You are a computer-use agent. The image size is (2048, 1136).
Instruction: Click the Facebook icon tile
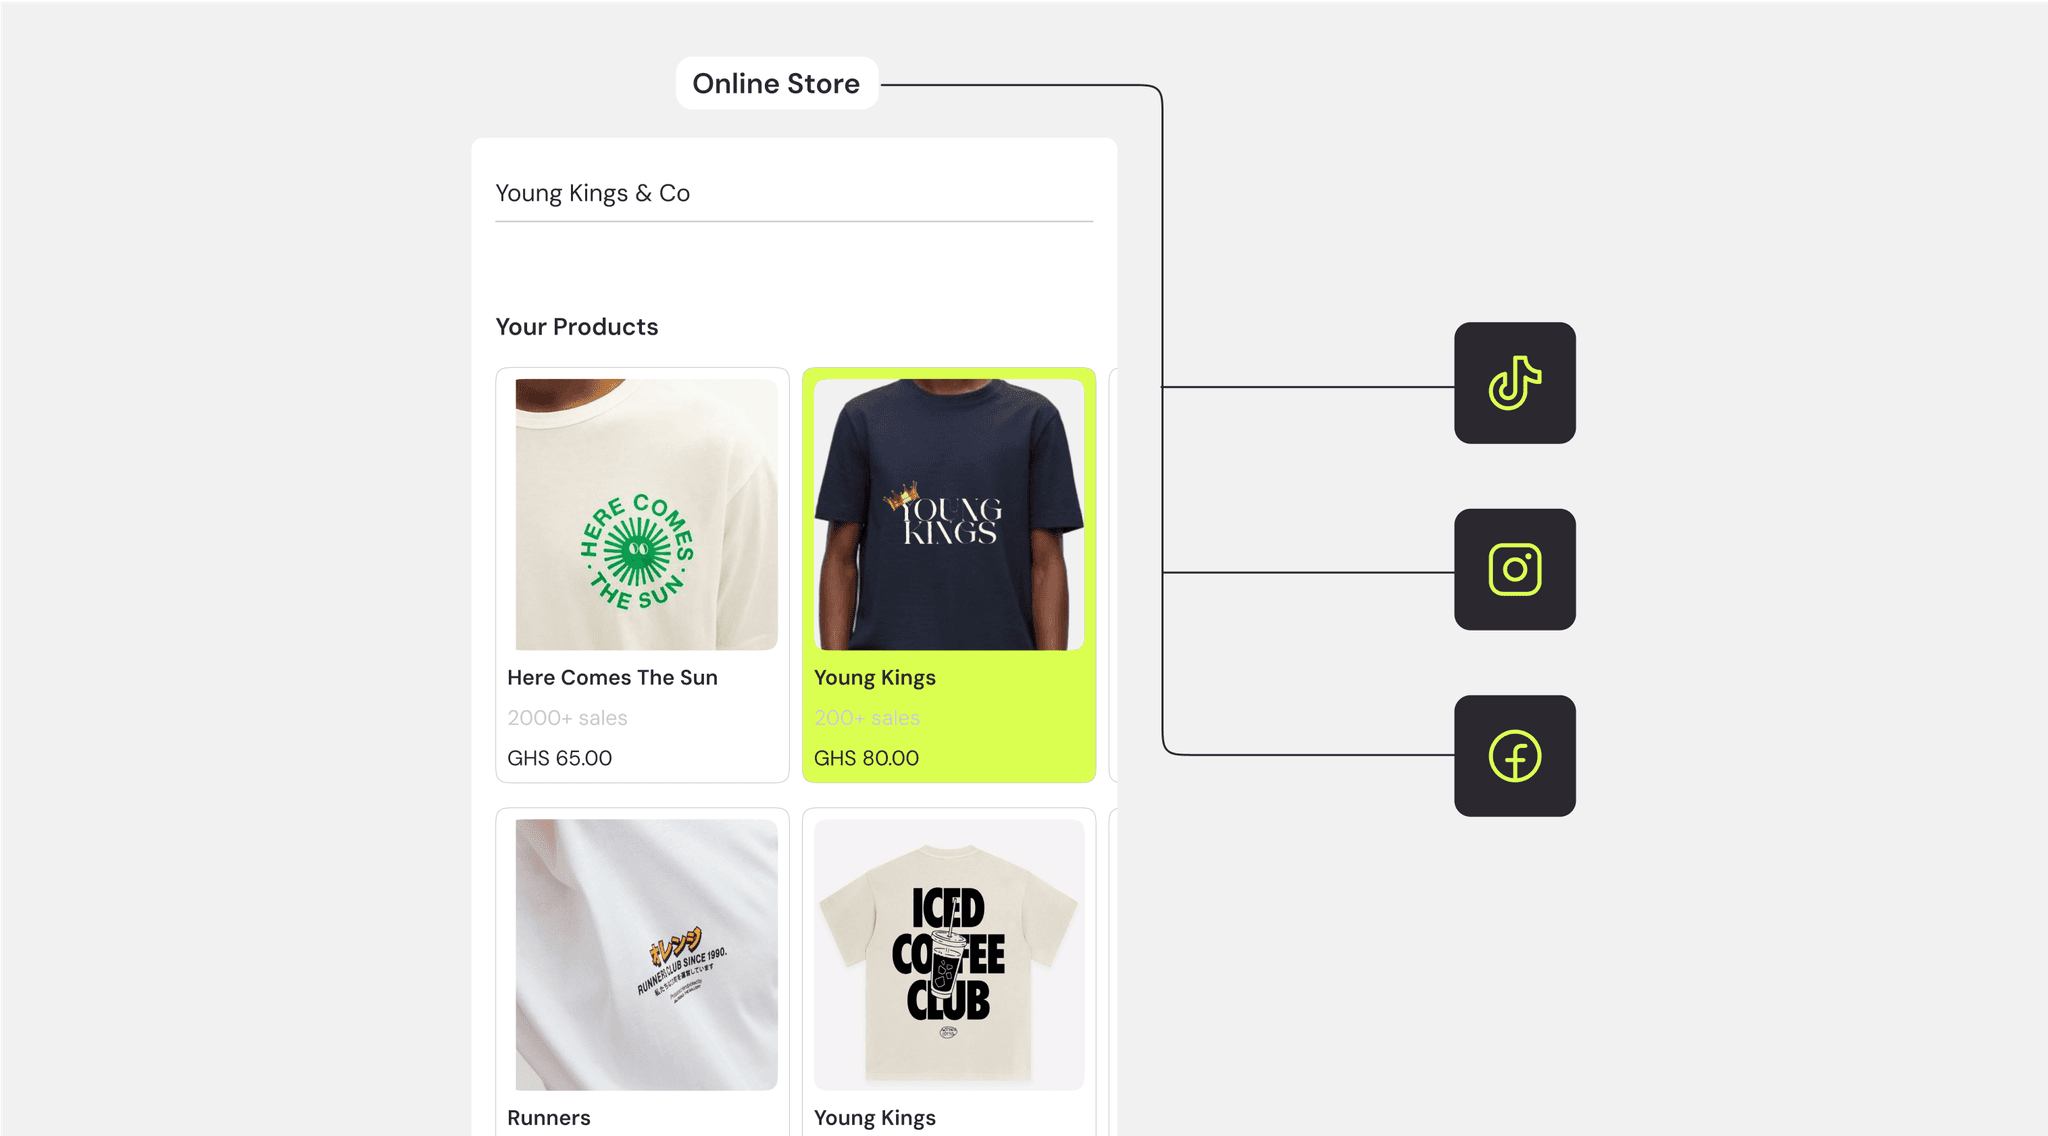(1514, 756)
